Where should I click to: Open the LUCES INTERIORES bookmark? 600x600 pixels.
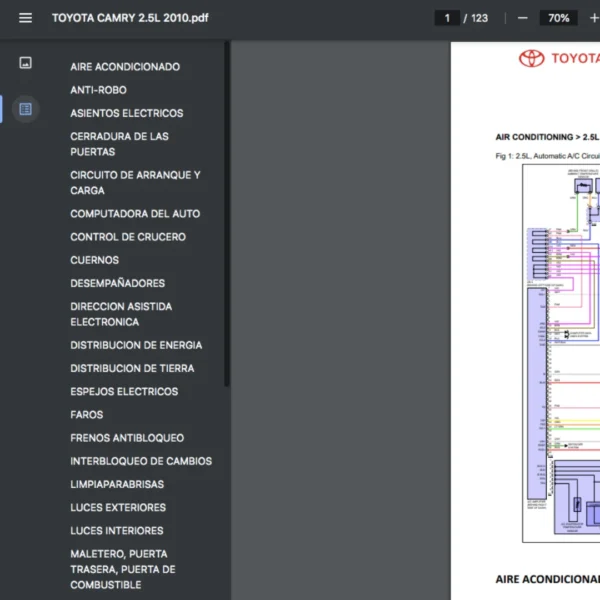117,531
